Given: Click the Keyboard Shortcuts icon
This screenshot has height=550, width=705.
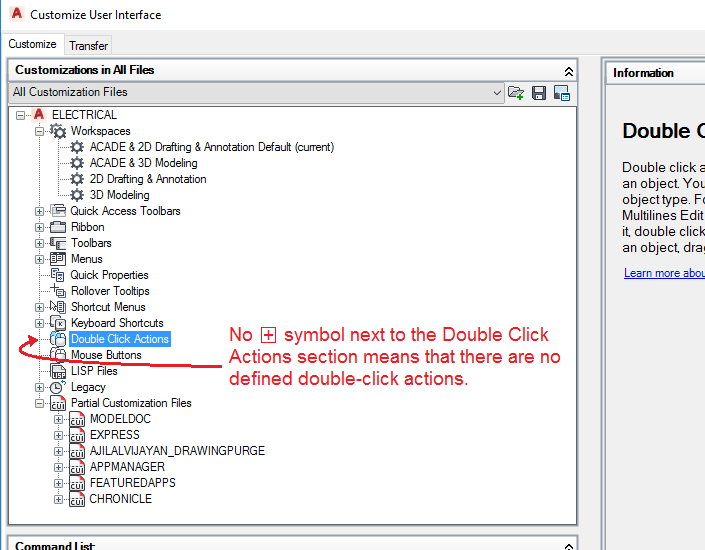Looking at the screenshot, I should (58, 323).
